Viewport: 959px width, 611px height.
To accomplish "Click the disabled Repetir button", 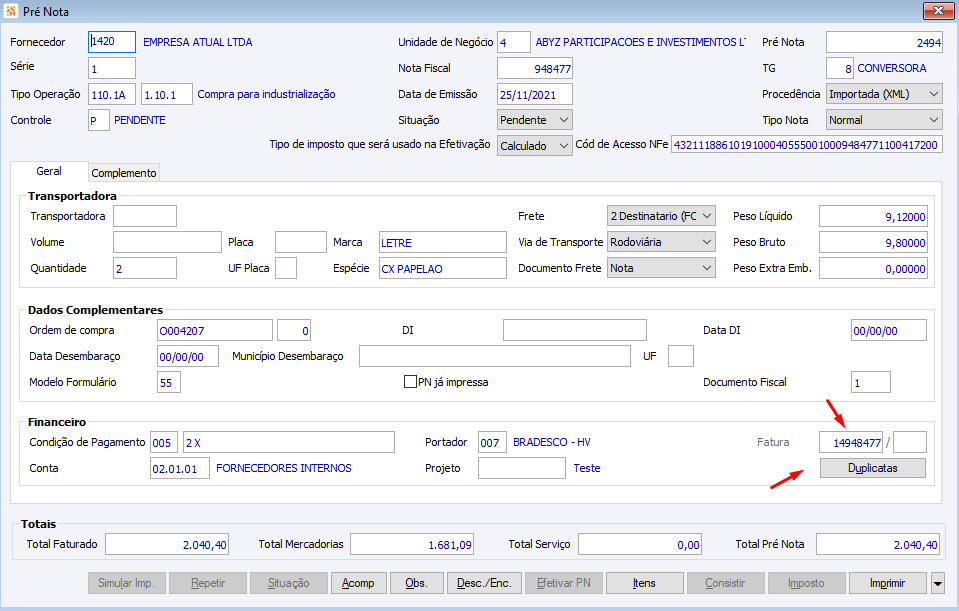I will click(x=208, y=583).
